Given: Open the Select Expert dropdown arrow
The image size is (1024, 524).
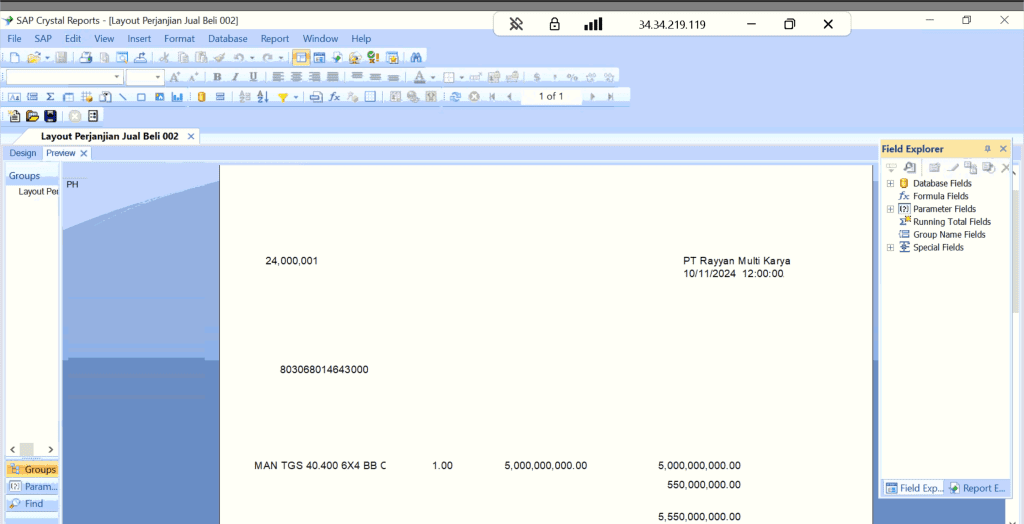Looking at the screenshot, I should [296, 97].
